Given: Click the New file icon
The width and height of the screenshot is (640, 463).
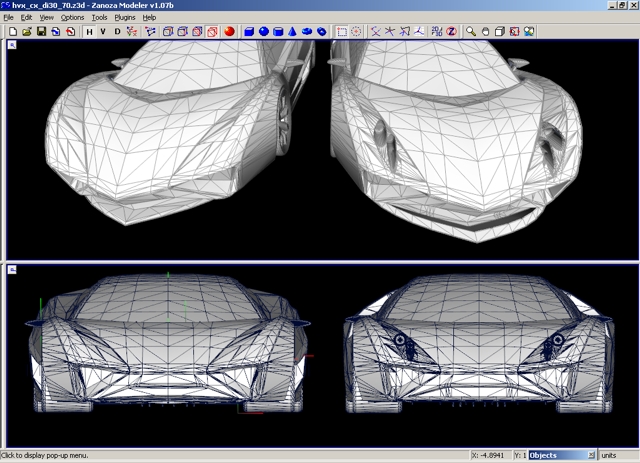Looking at the screenshot, I should click(x=12, y=31).
